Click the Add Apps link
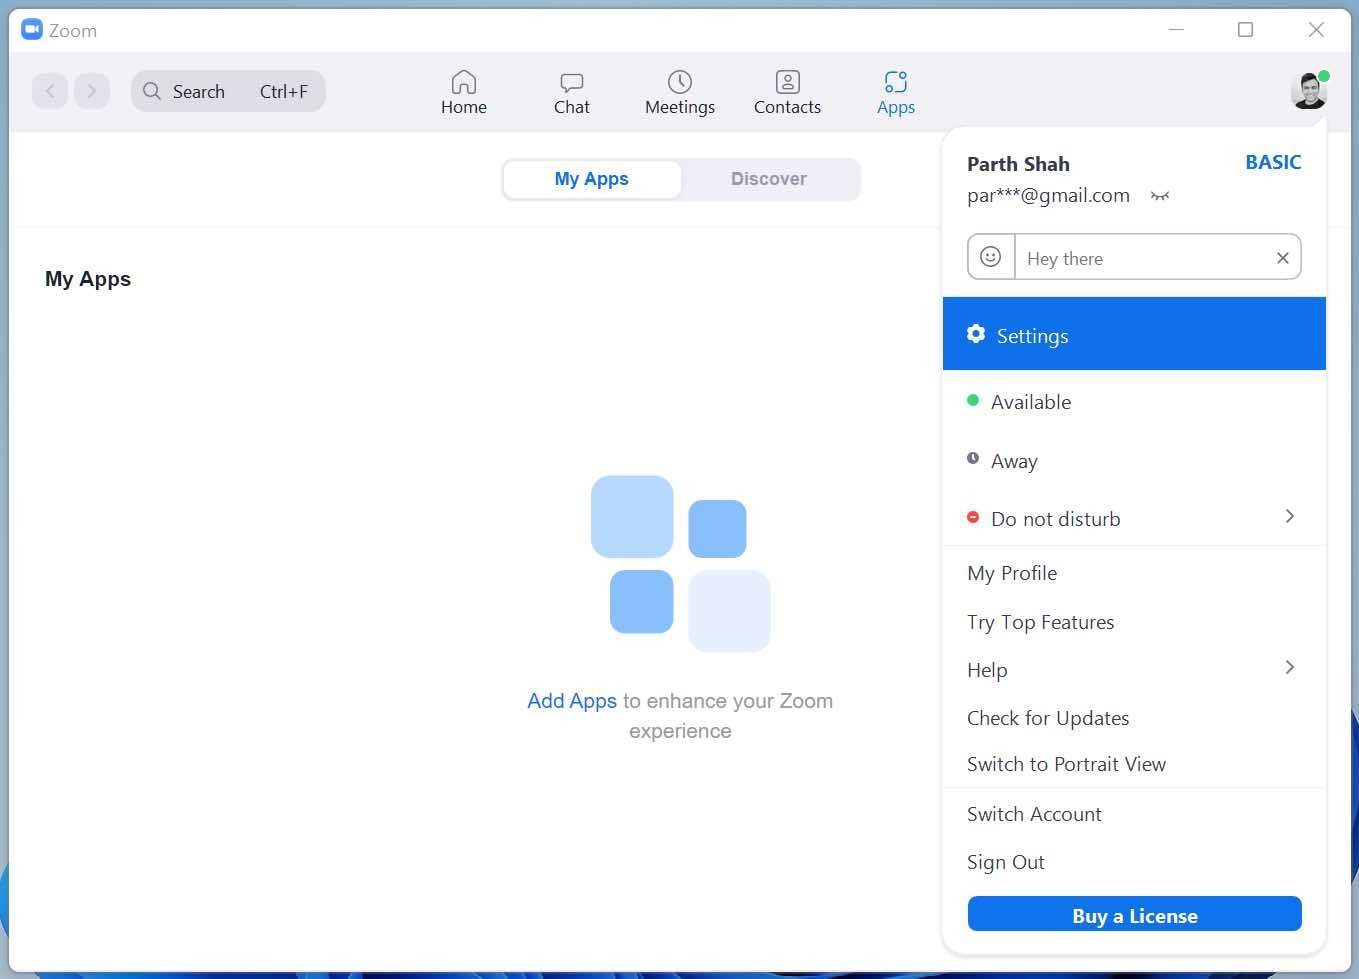The image size is (1359, 979). [x=572, y=701]
